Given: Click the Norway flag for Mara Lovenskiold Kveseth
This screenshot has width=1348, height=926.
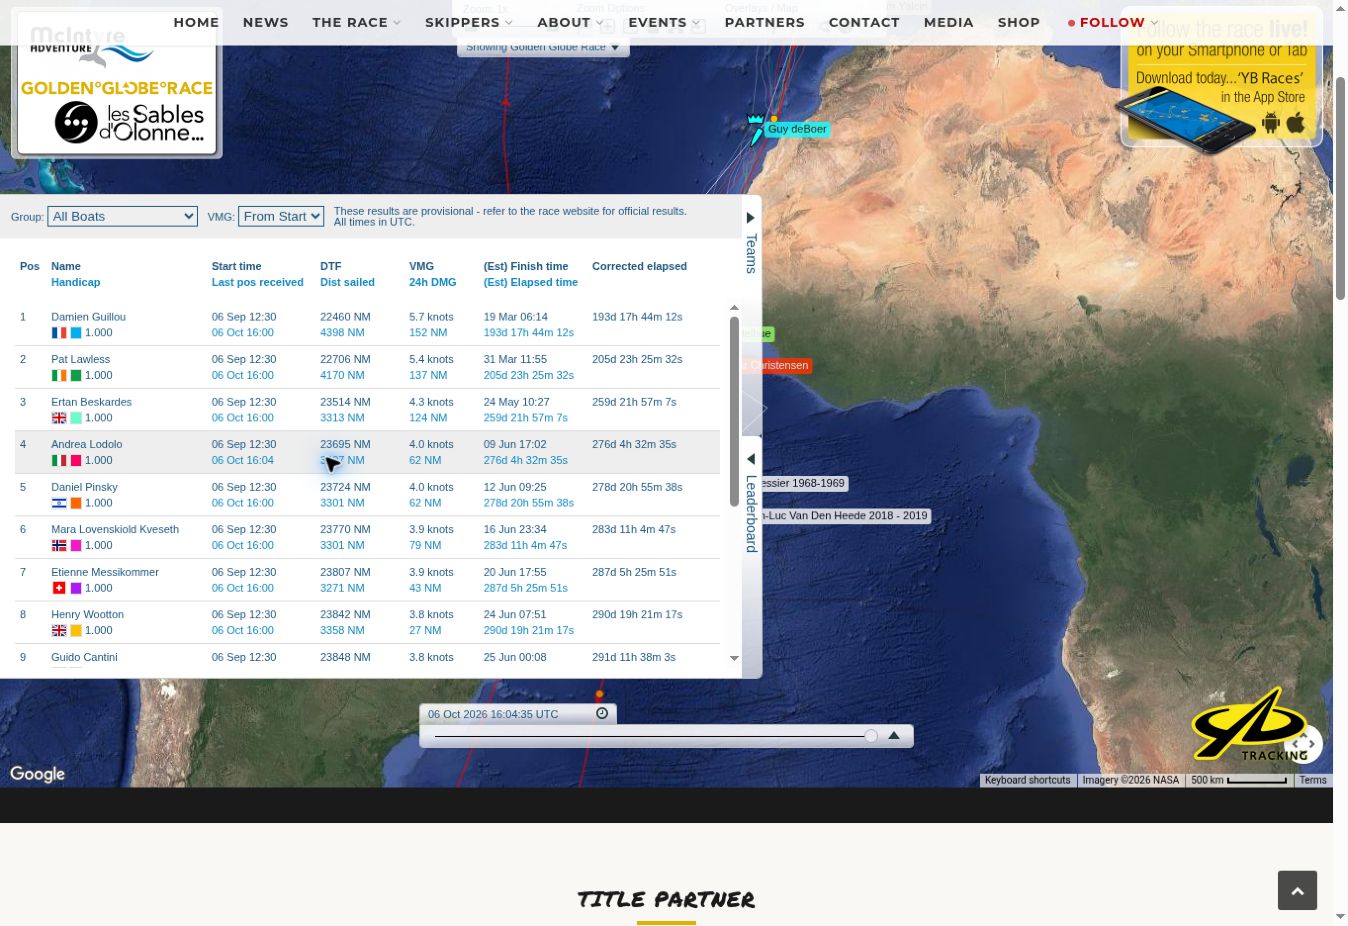Looking at the screenshot, I should click(x=59, y=546).
